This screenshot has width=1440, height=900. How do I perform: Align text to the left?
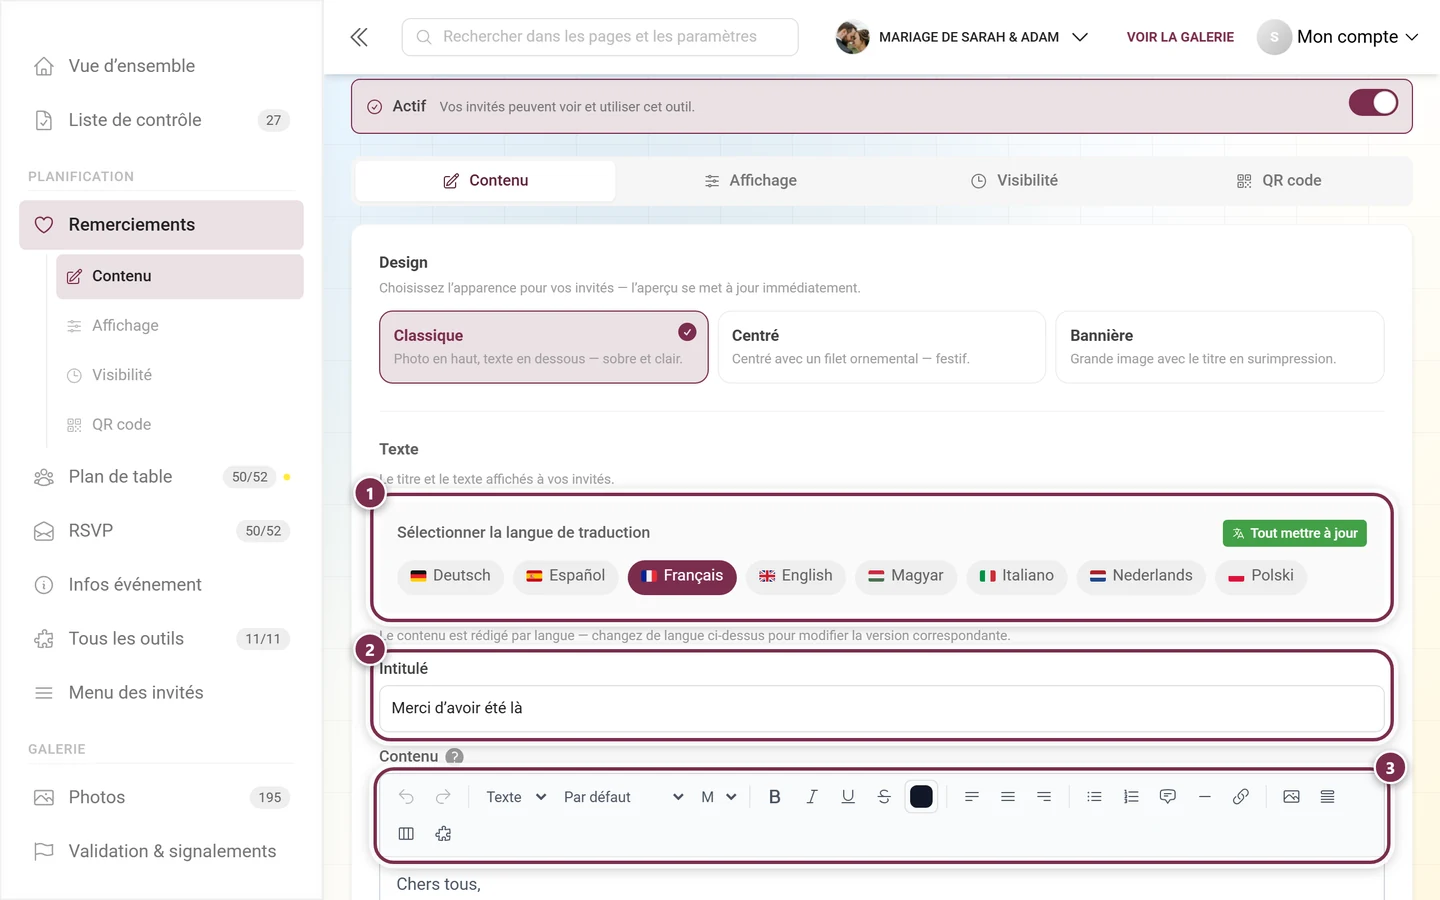pos(971,797)
